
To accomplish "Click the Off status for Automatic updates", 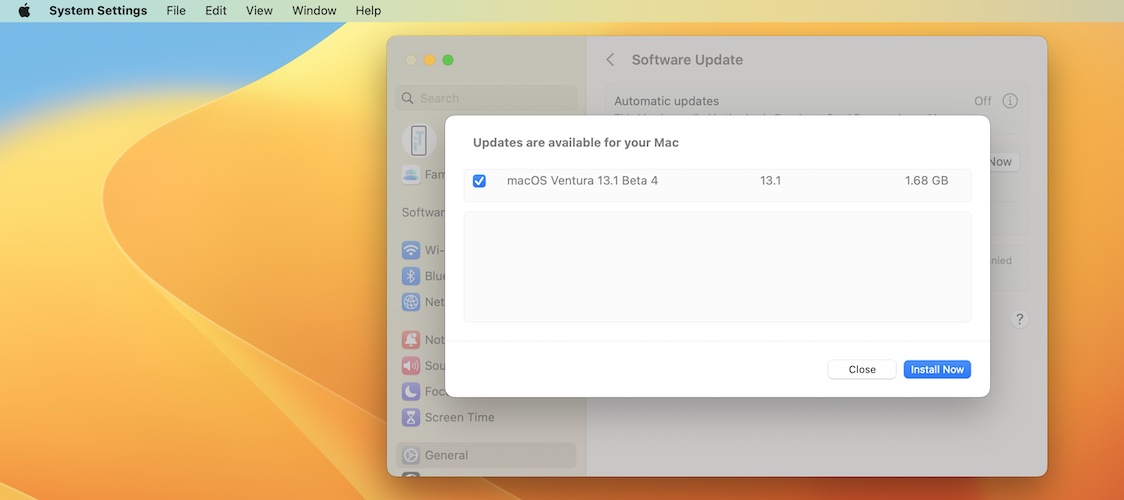I will [x=983, y=101].
